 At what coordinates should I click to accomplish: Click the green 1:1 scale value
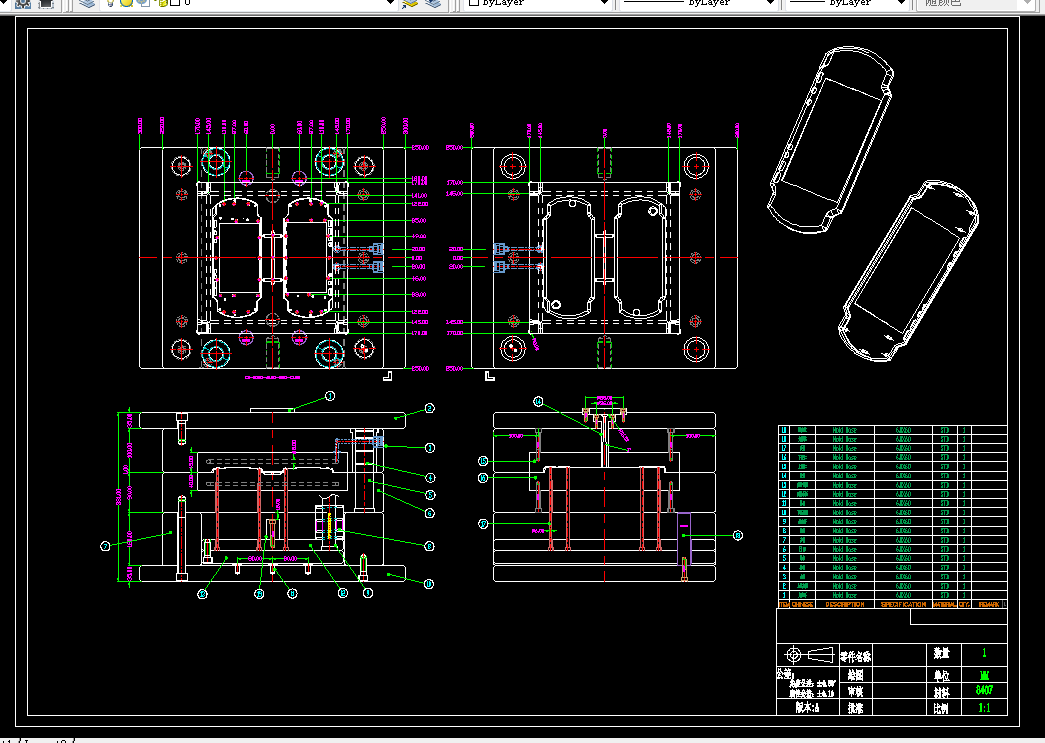984,708
